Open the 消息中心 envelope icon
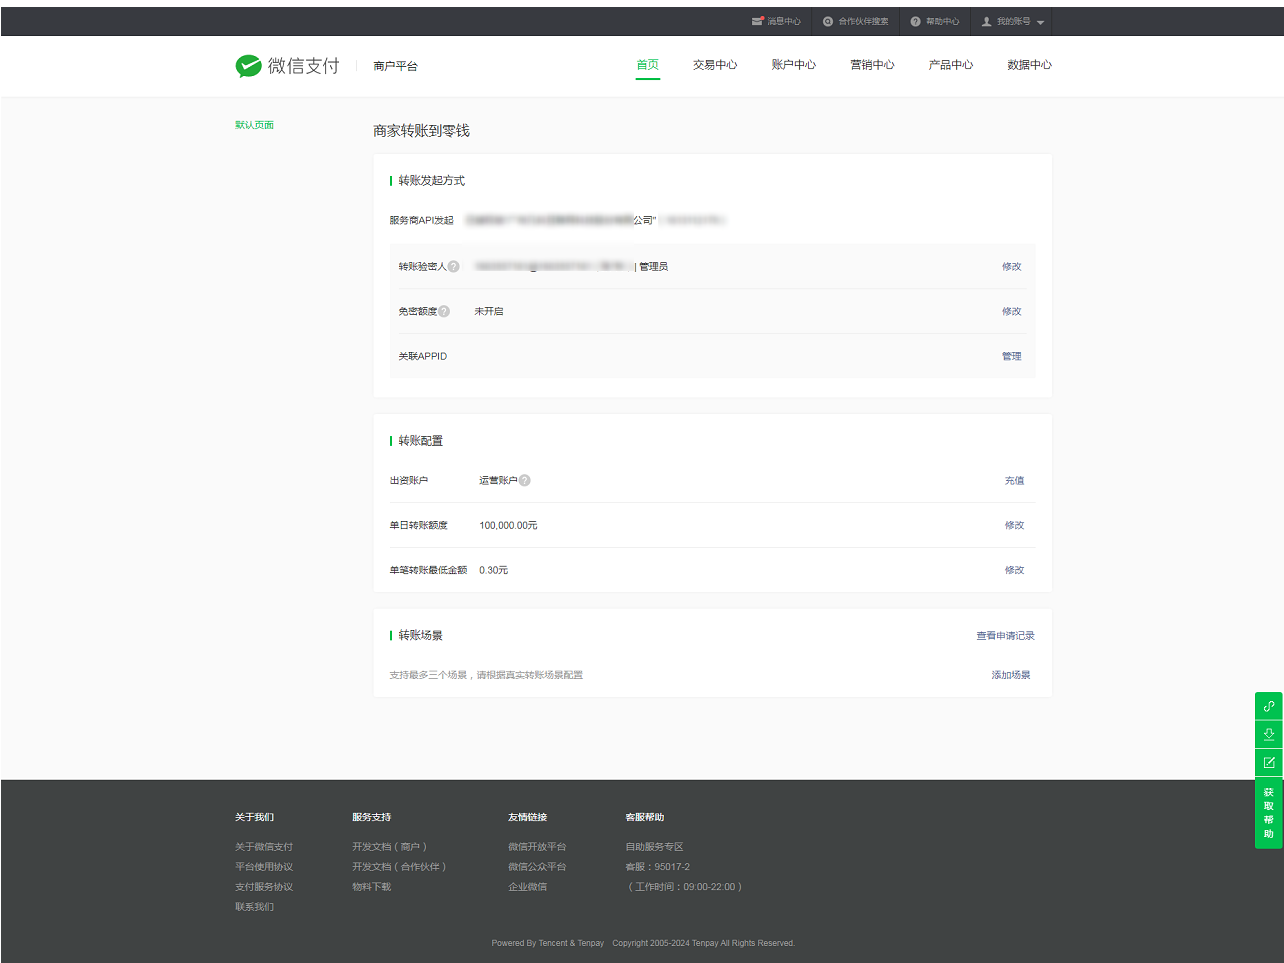This screenshot has width=1284, height=963. click(757, 21)
